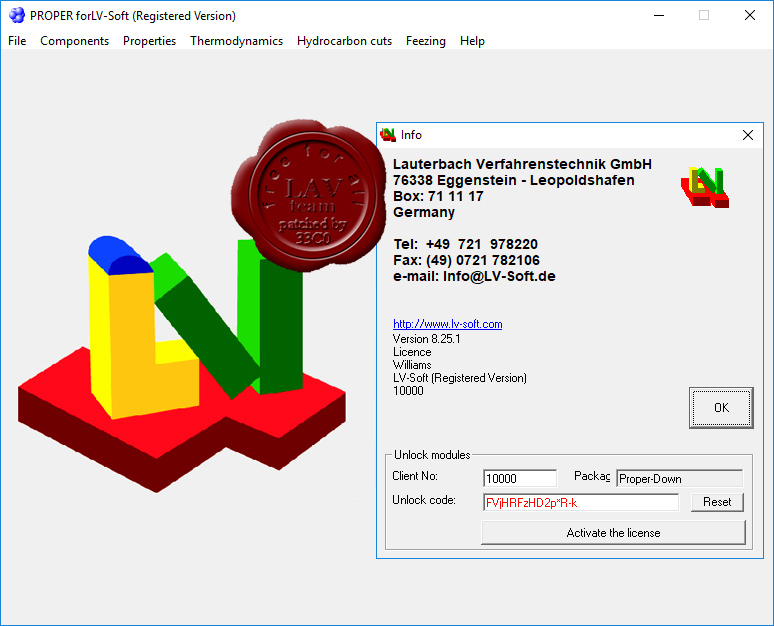Click the Client No input field
Viewport: 774px width, 626px height.
tap(520, 478)
